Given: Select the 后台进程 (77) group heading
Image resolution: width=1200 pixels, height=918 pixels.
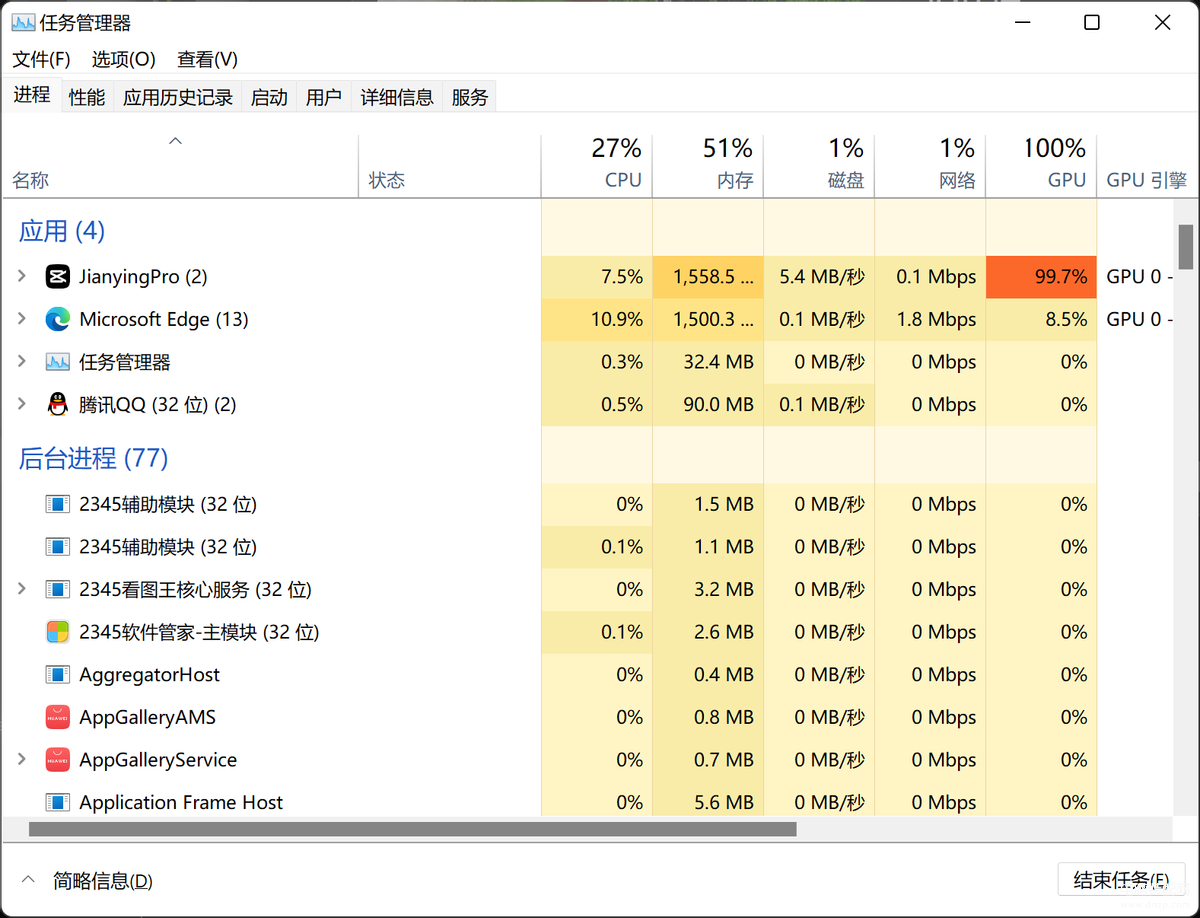Looking at the screenshot, I should click(93, 458).
